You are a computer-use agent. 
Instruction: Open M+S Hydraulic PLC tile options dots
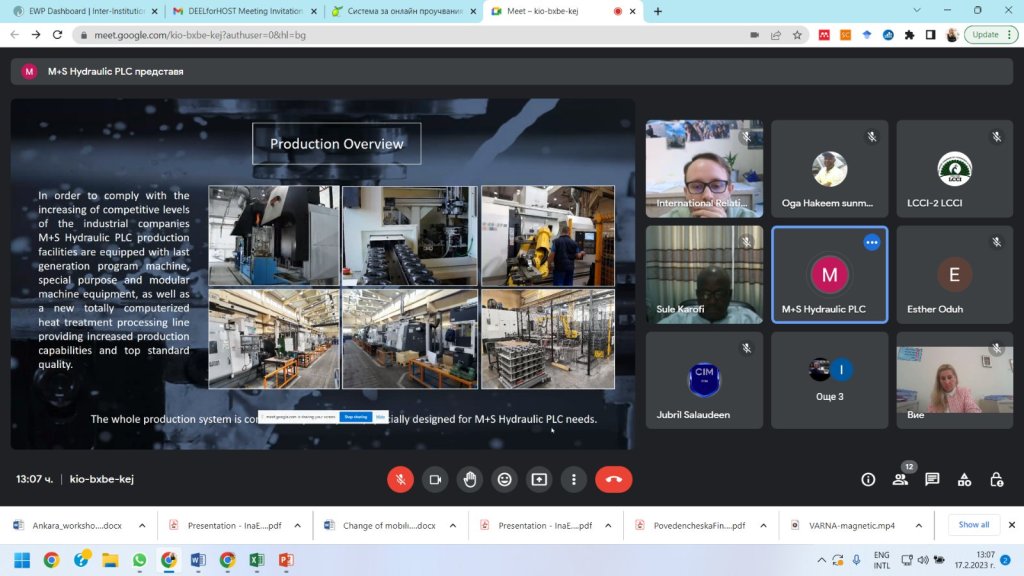click(x=872, y=242)
